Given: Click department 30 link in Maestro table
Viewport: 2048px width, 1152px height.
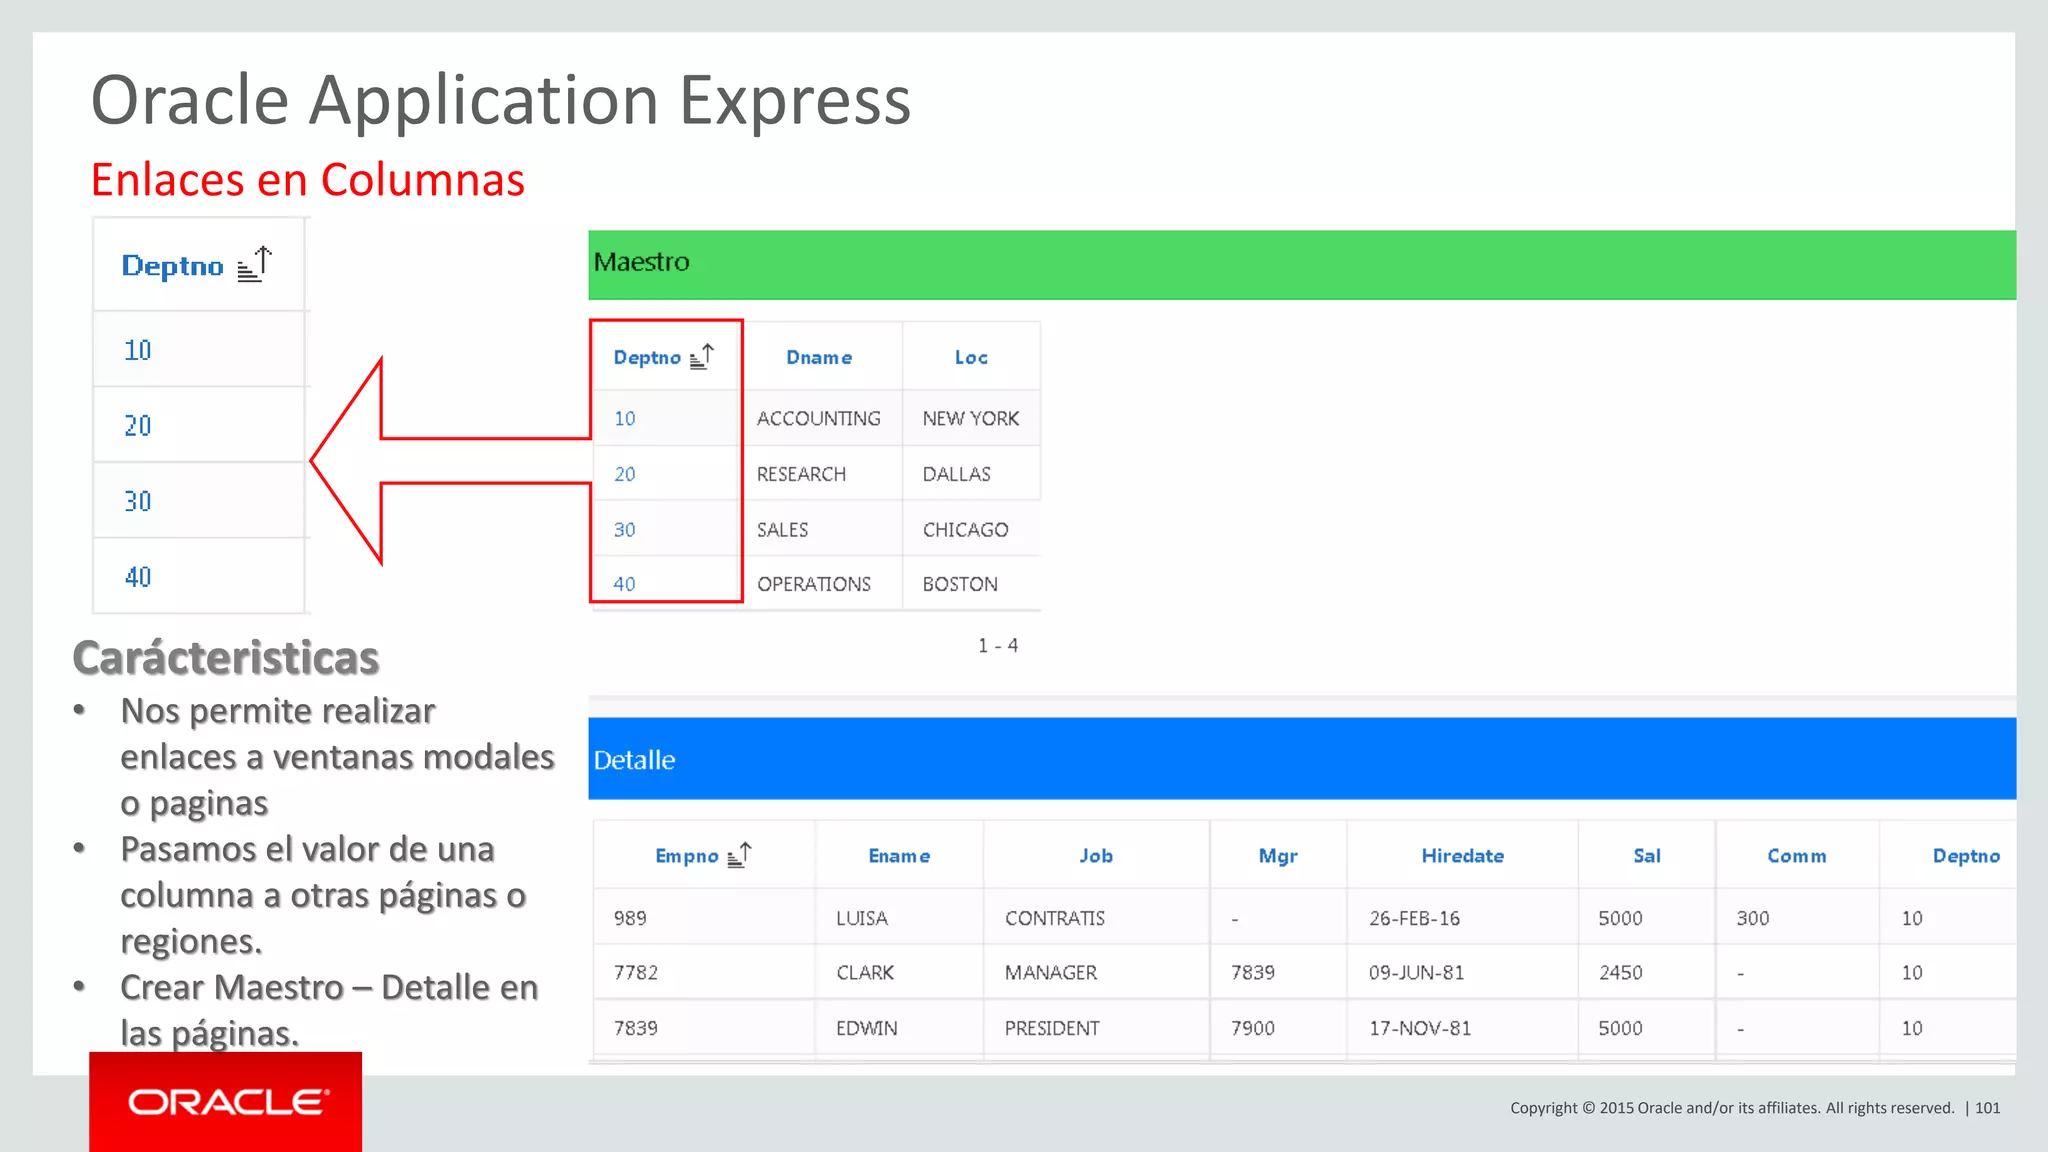Looking at the screenshot, I should point(624,529).
